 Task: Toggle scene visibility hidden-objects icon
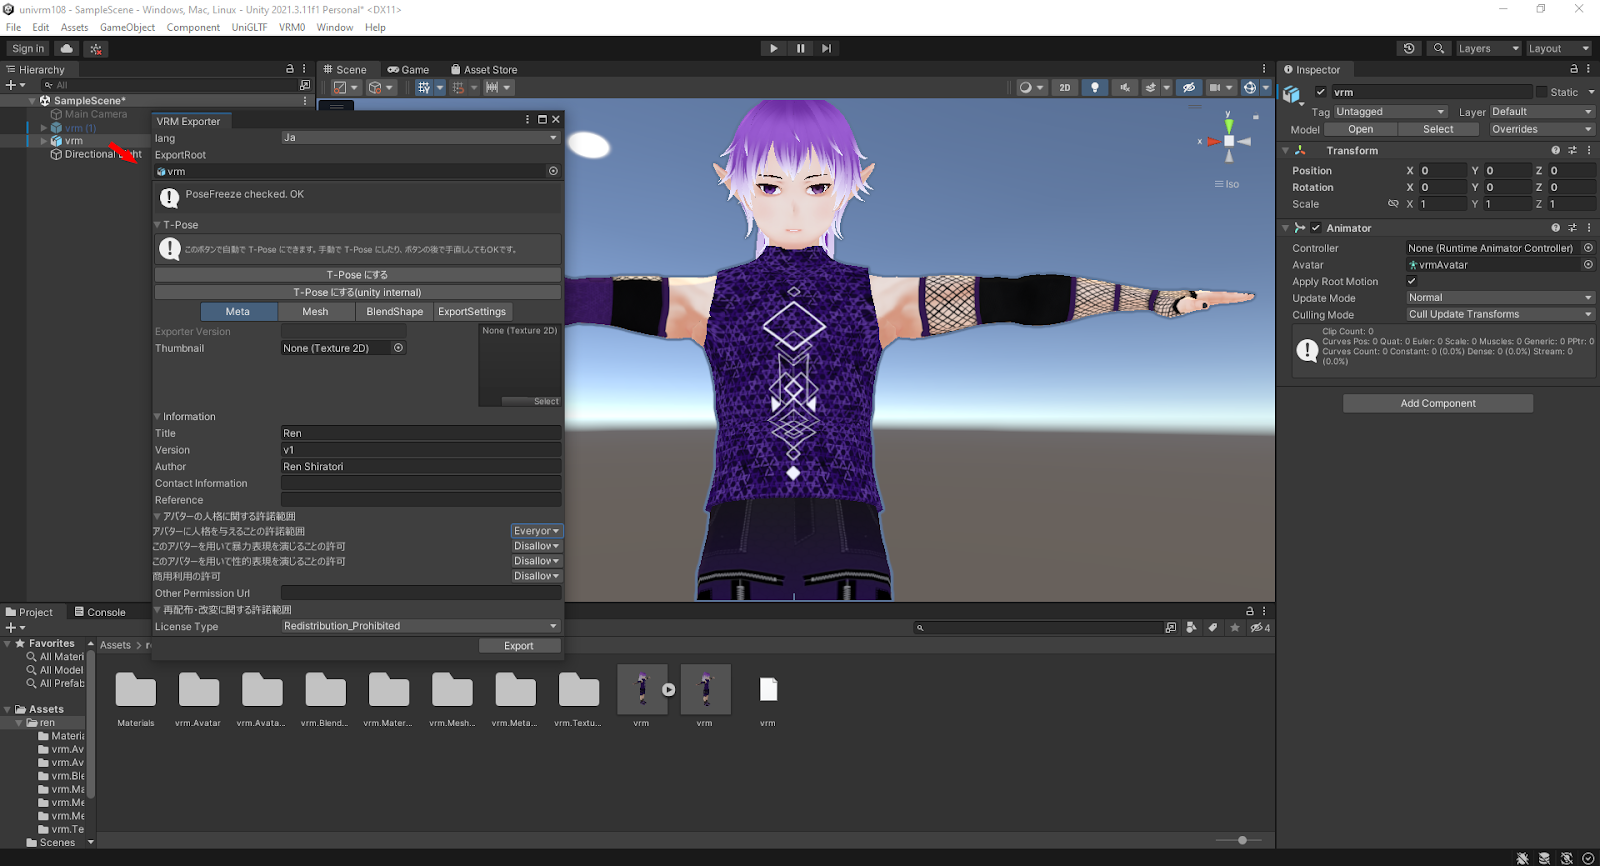[1189, 88]
